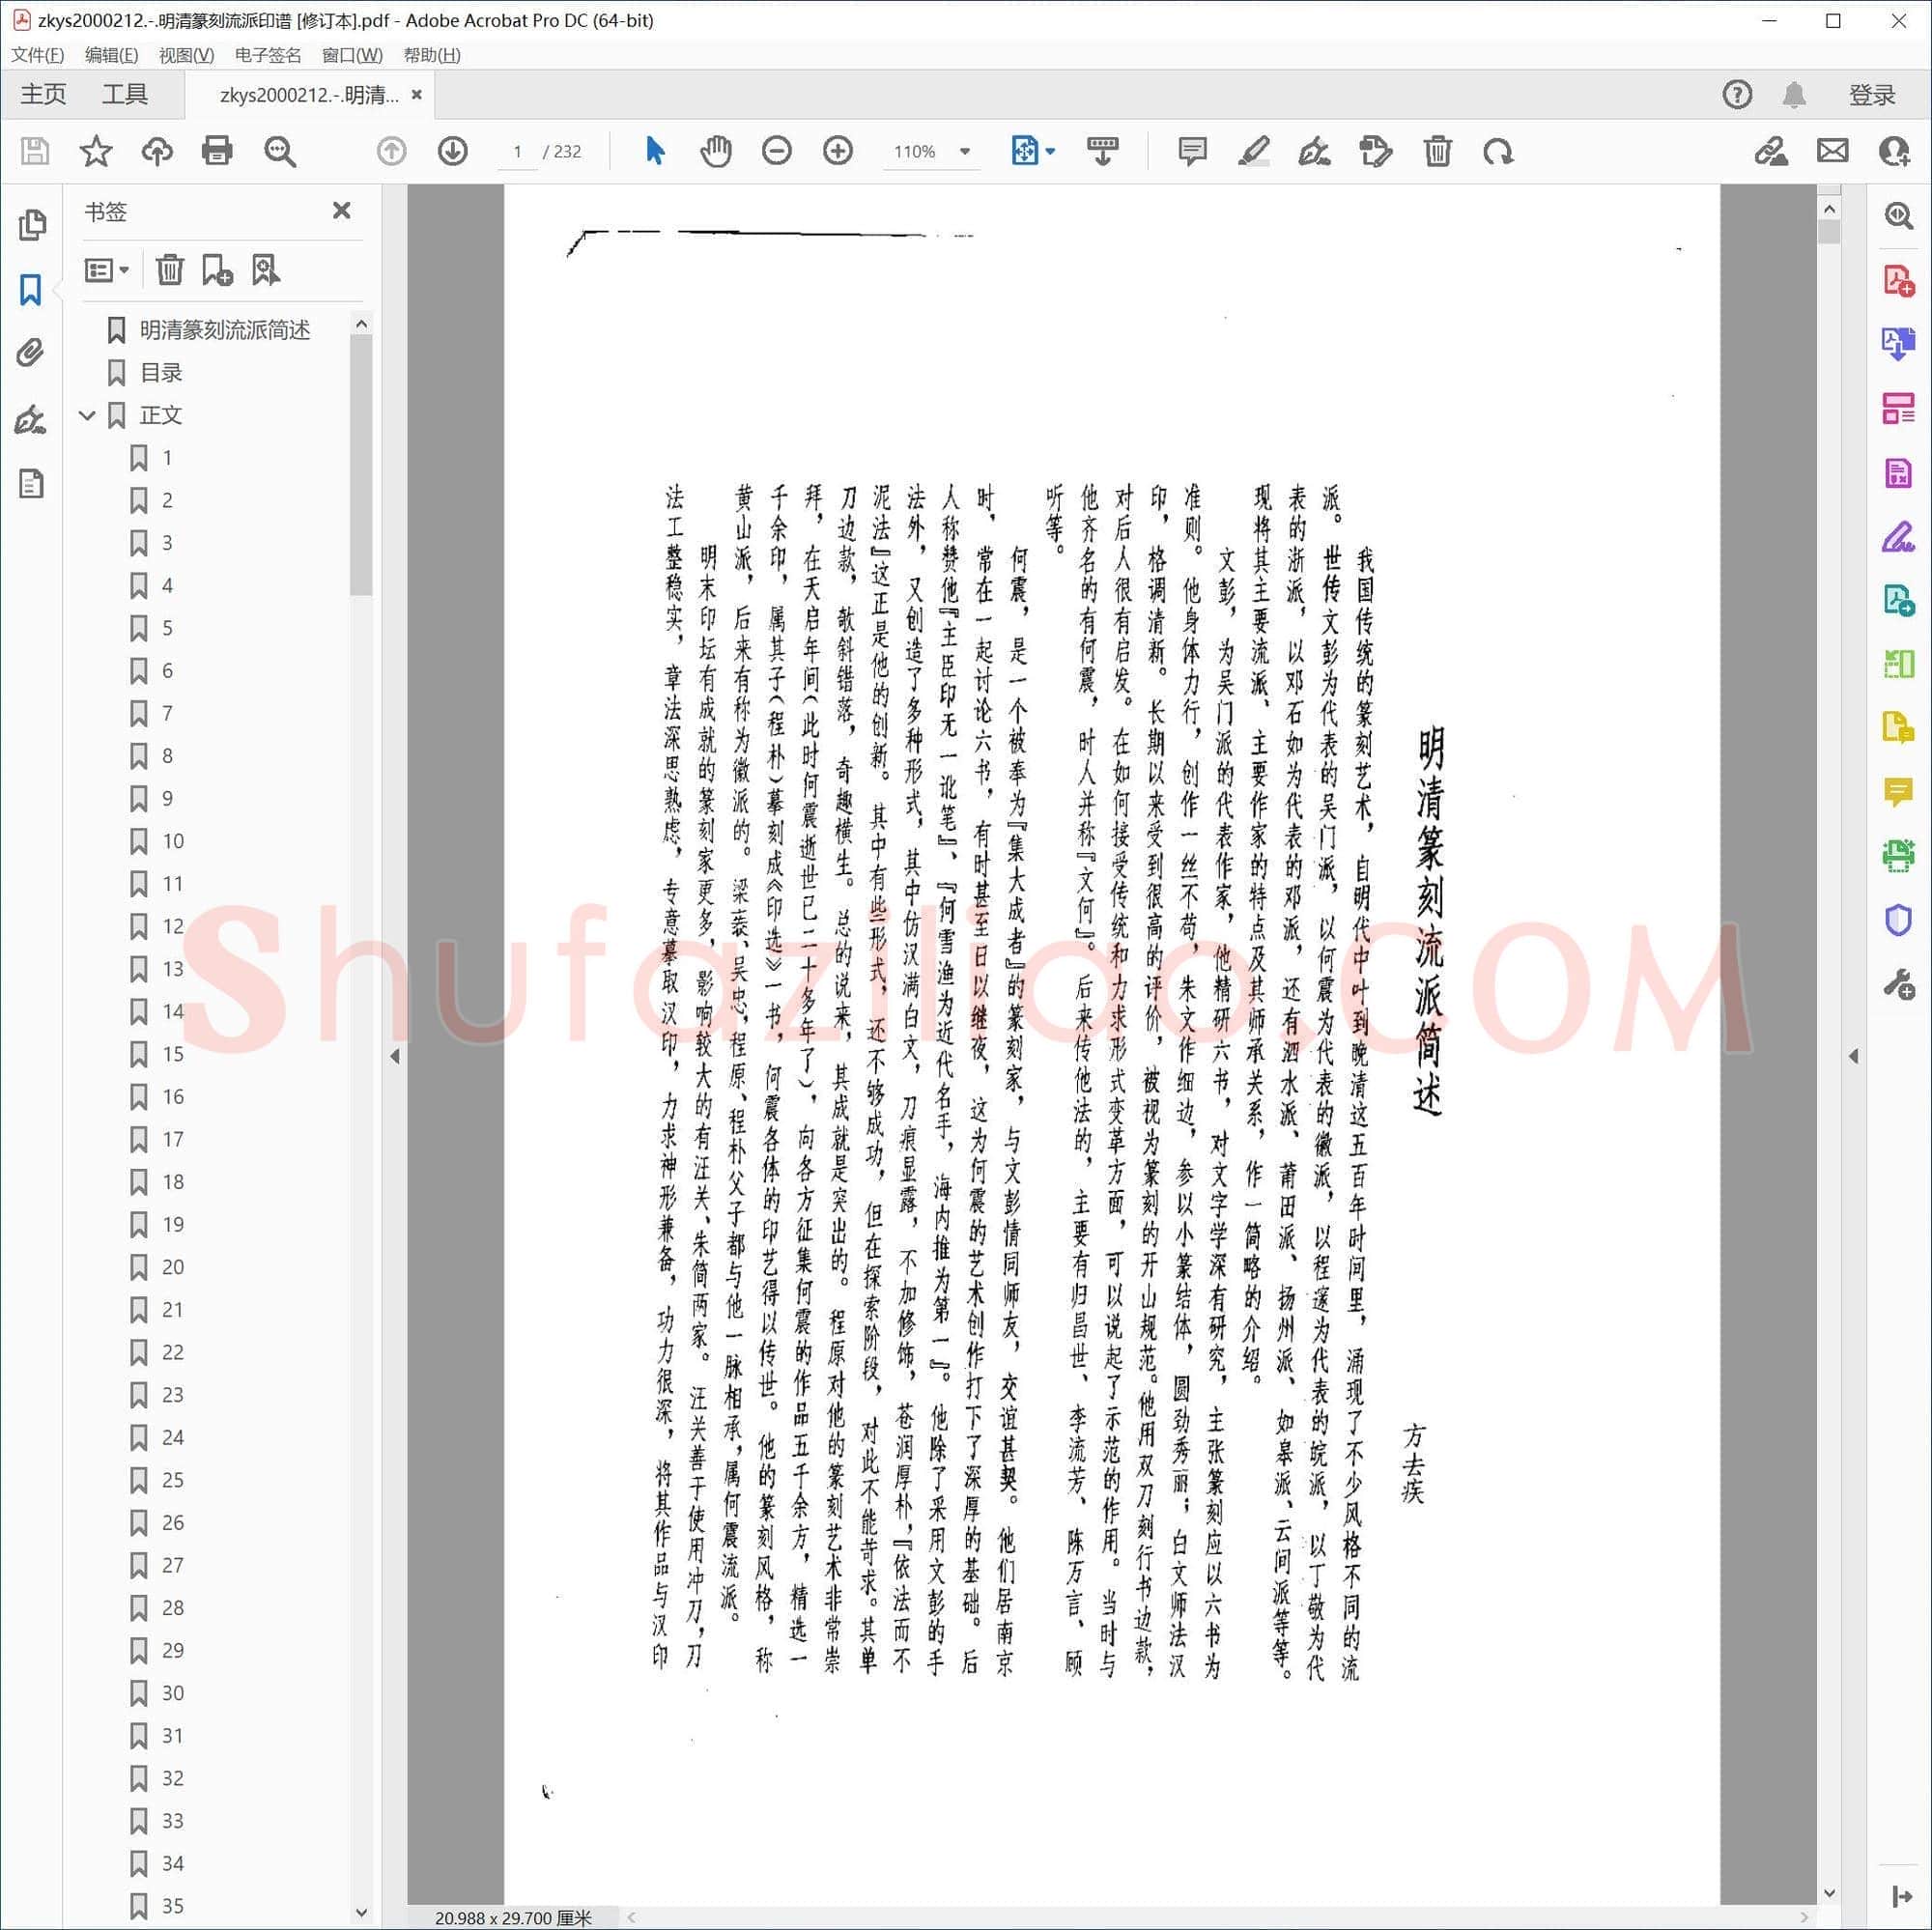This screenshot has width=1932, height=1930.
Task: Open the 视图(V) menu
Action: coord(186,55)
